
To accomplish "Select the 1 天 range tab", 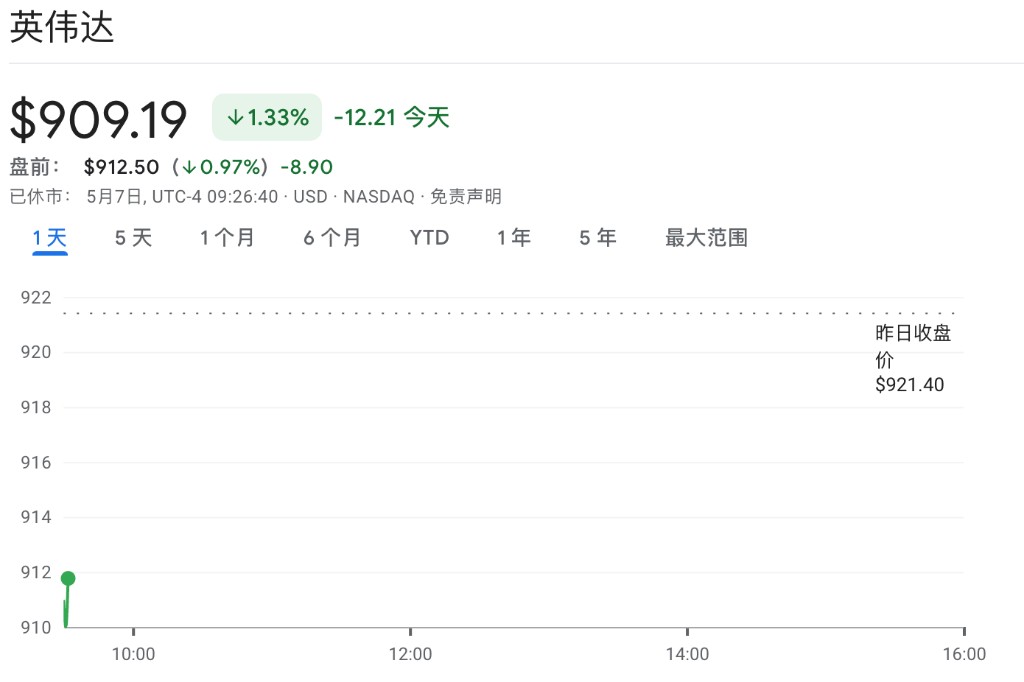I will pos(50,238).
